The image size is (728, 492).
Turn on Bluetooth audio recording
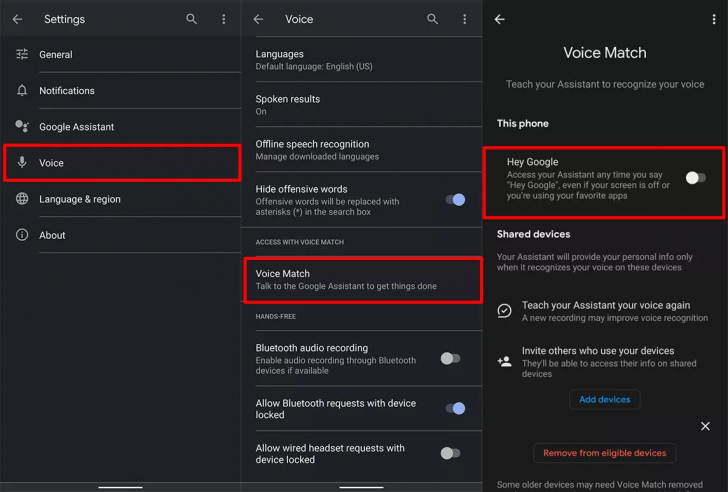click(x=451, y=358)
